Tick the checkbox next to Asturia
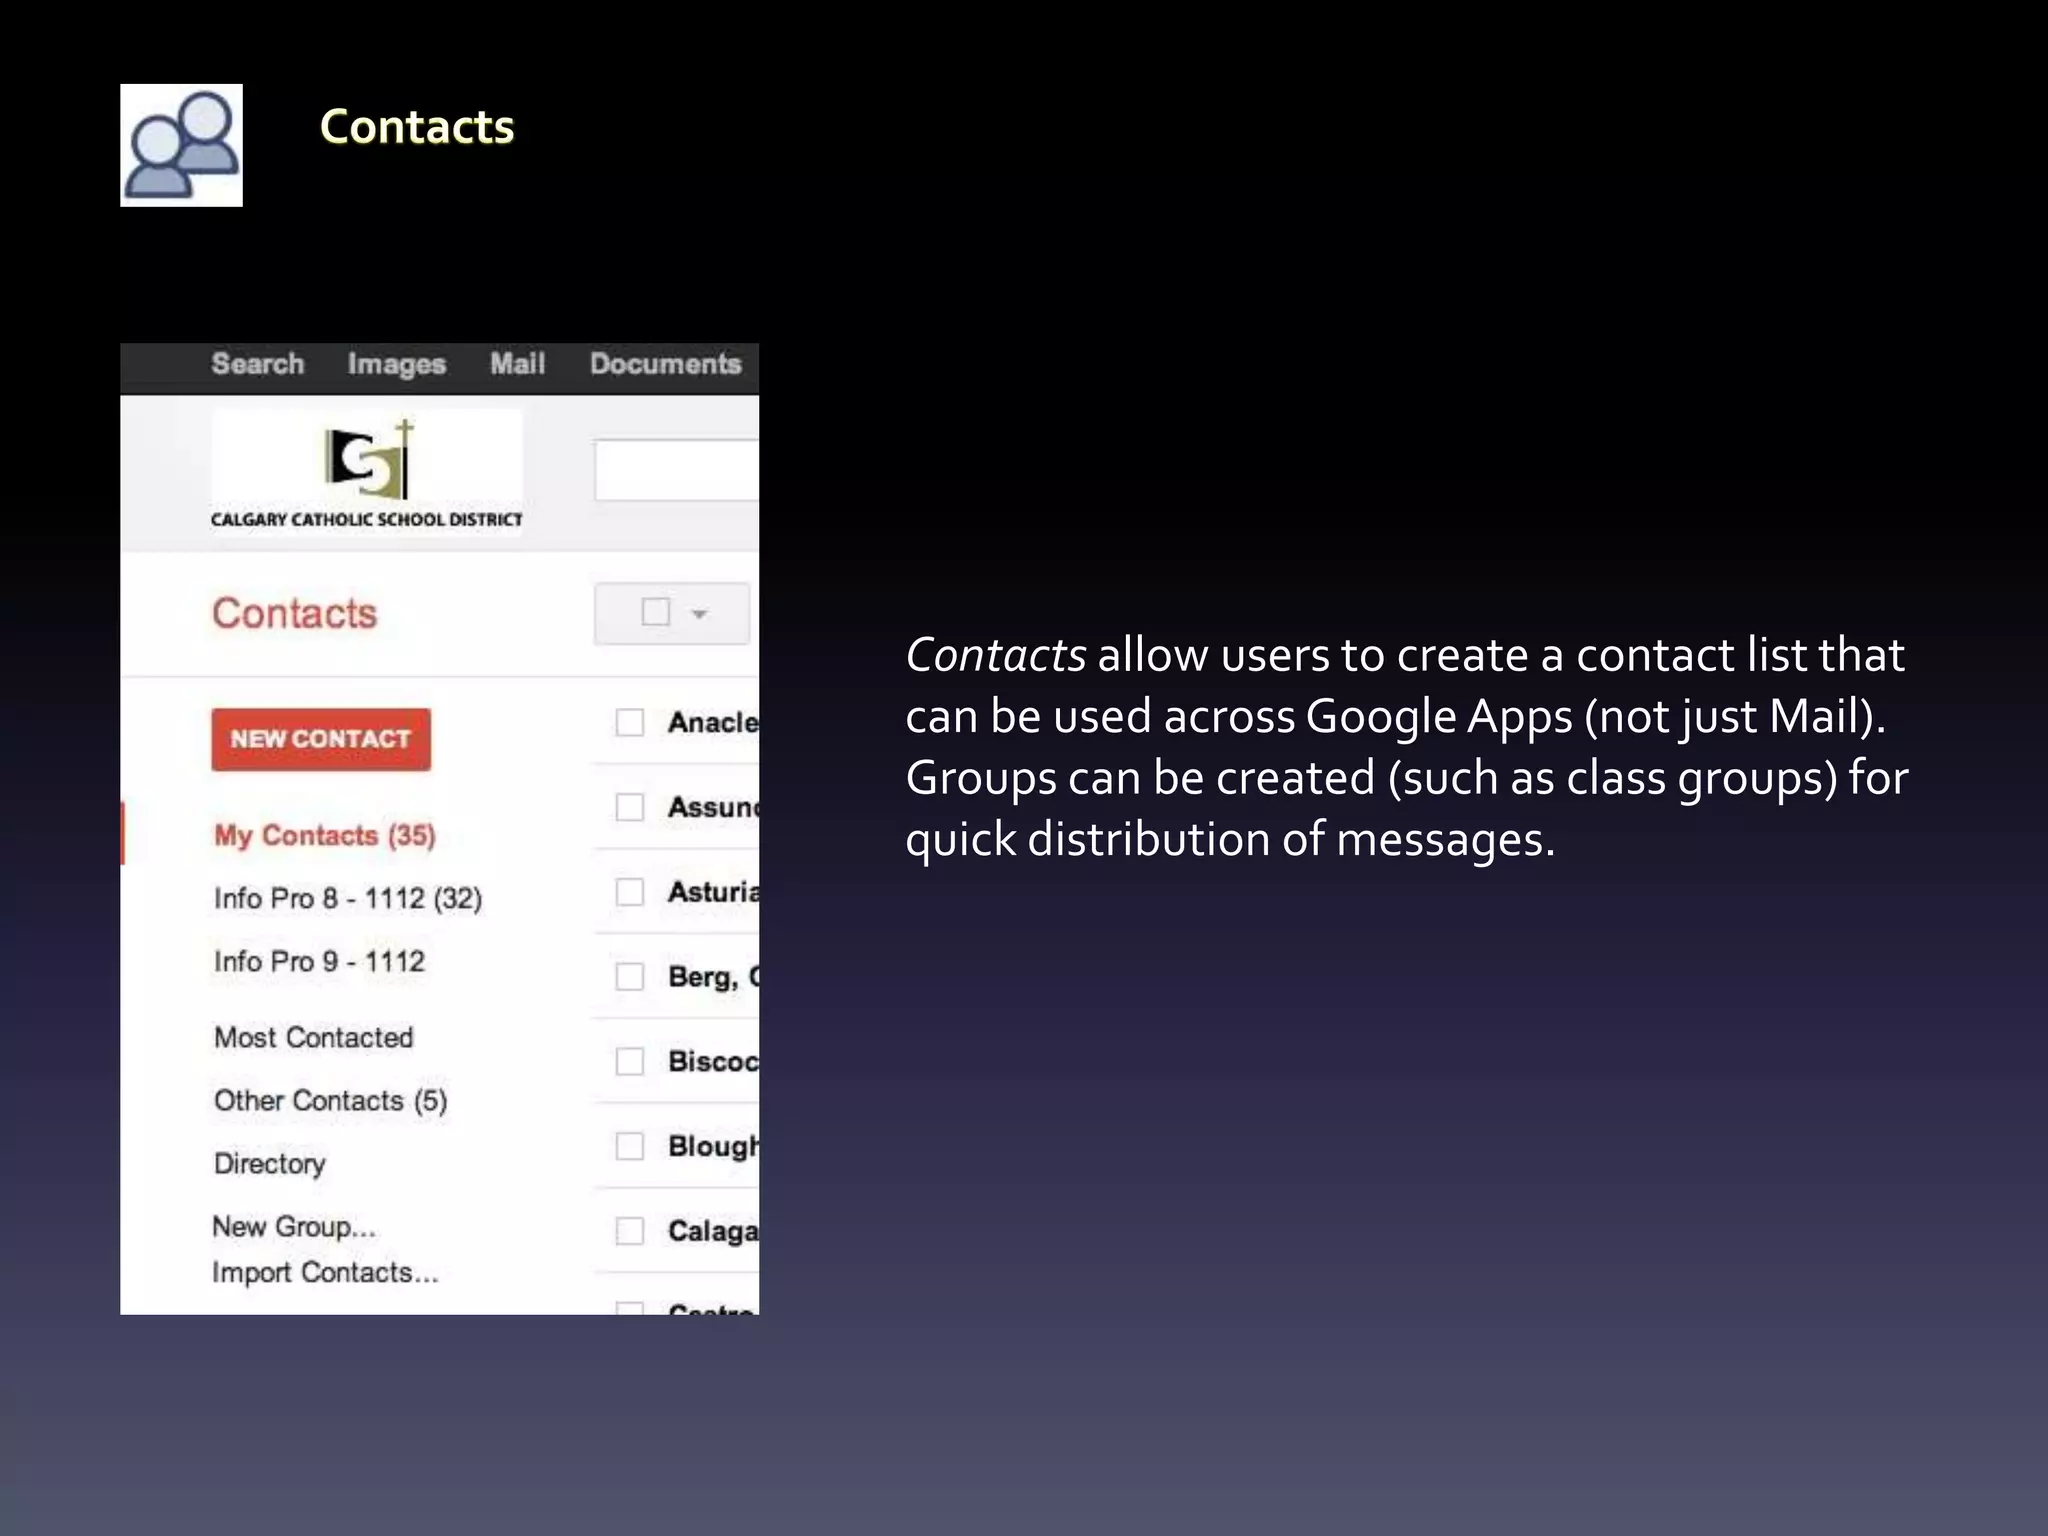2048x1536 pixels. (x=630, y=891)
